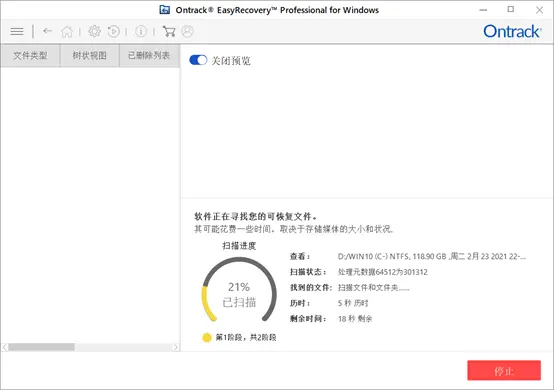Click the yellow stage indicator dot
The width and height of the screenshot is (554, 390).
(x=207, y=338)
